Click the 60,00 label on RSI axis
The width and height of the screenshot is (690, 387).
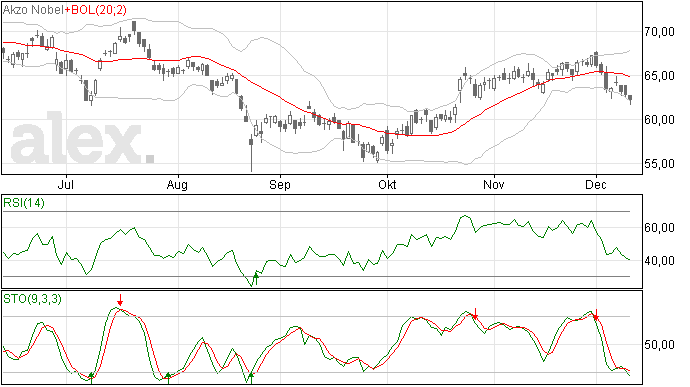[659, 228]
